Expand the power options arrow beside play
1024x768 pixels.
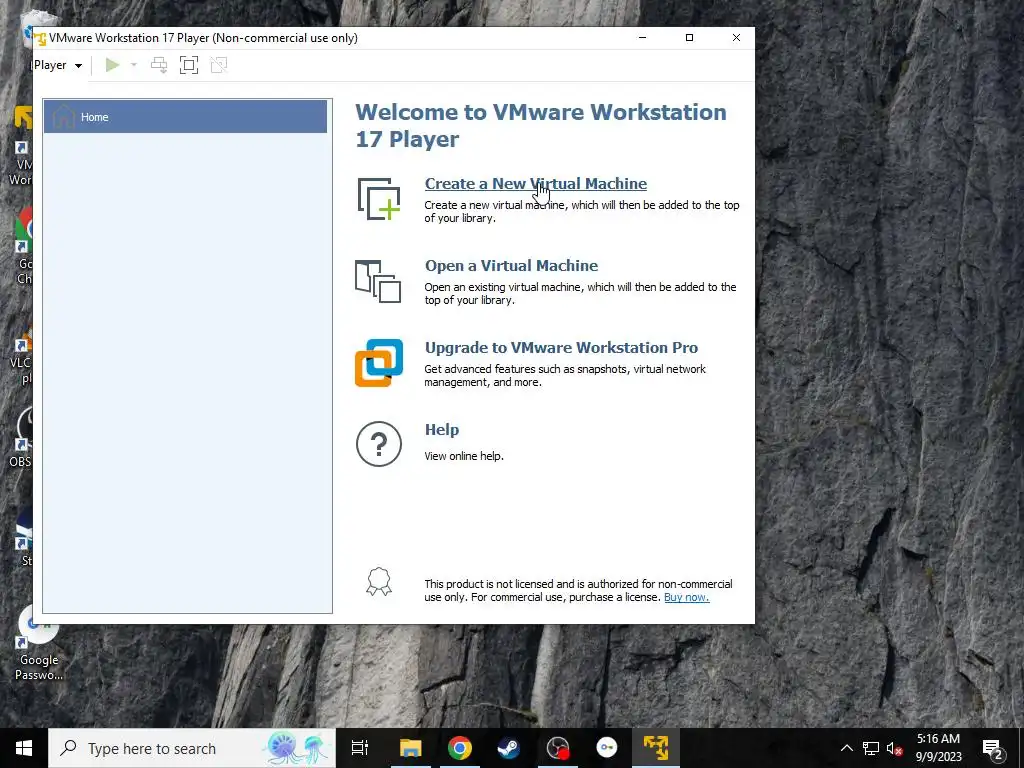[x=134, y=65]
